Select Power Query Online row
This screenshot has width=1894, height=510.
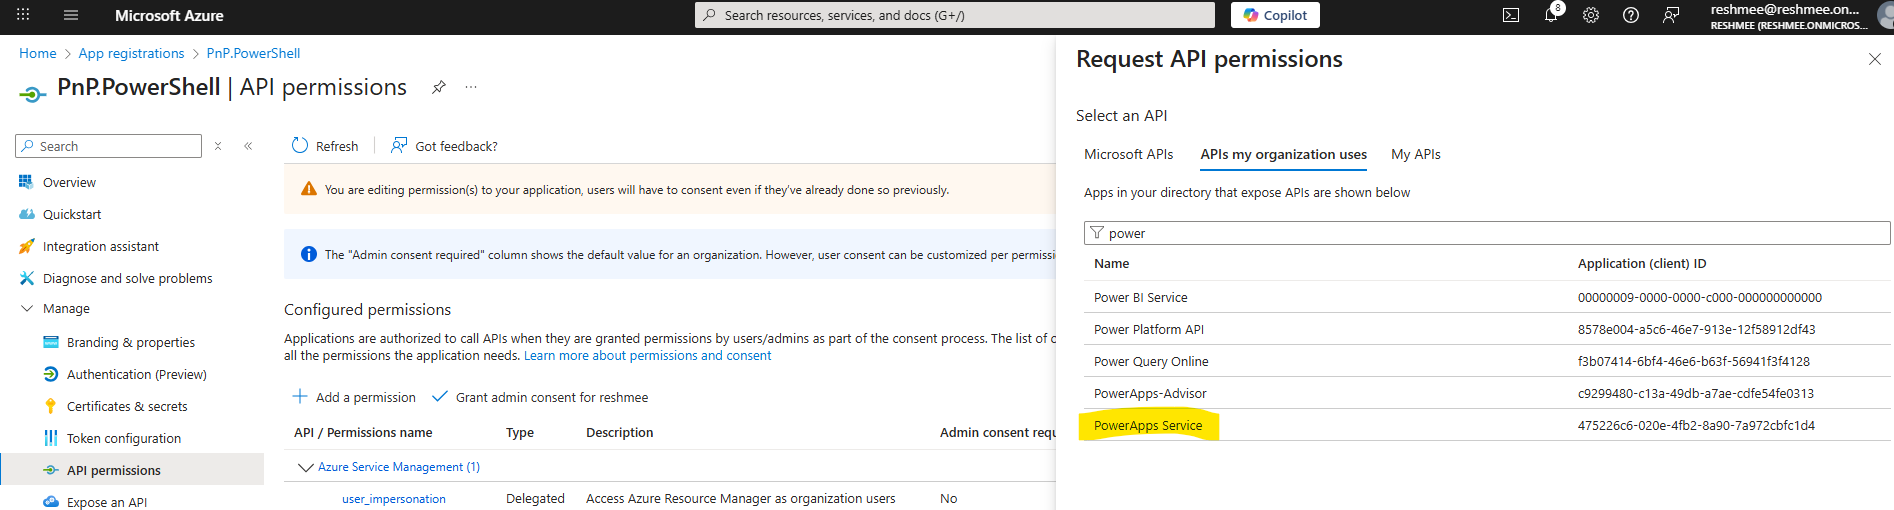[1485, 361]
